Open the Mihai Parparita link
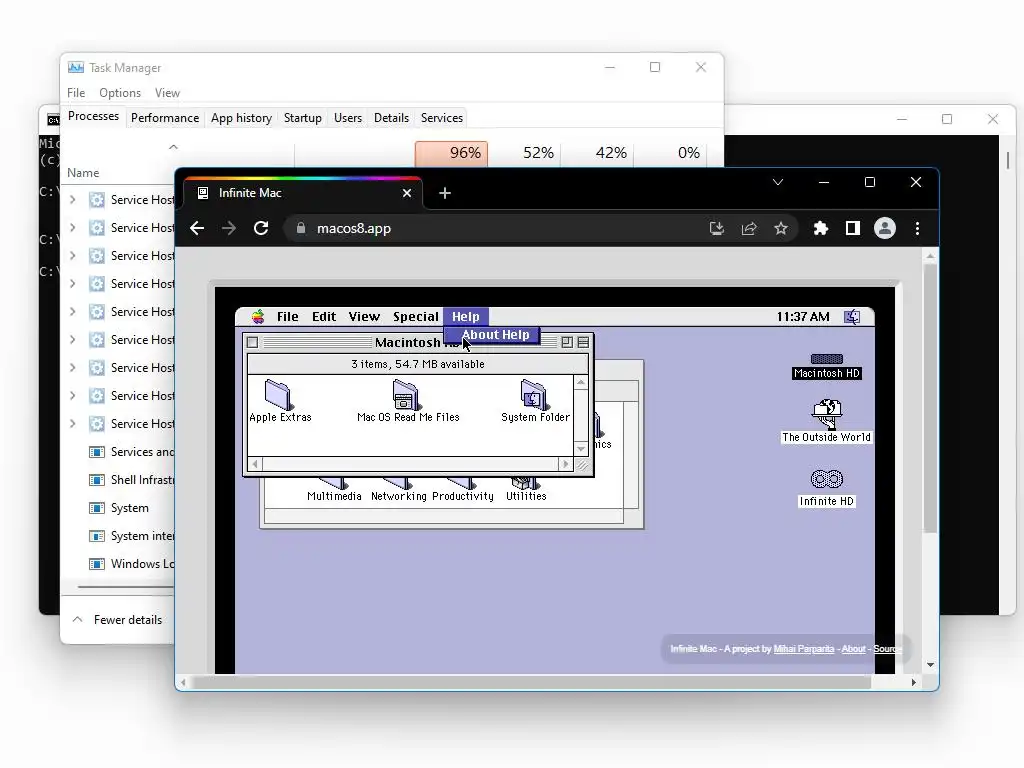1024x768 pixels. [803, 648]
